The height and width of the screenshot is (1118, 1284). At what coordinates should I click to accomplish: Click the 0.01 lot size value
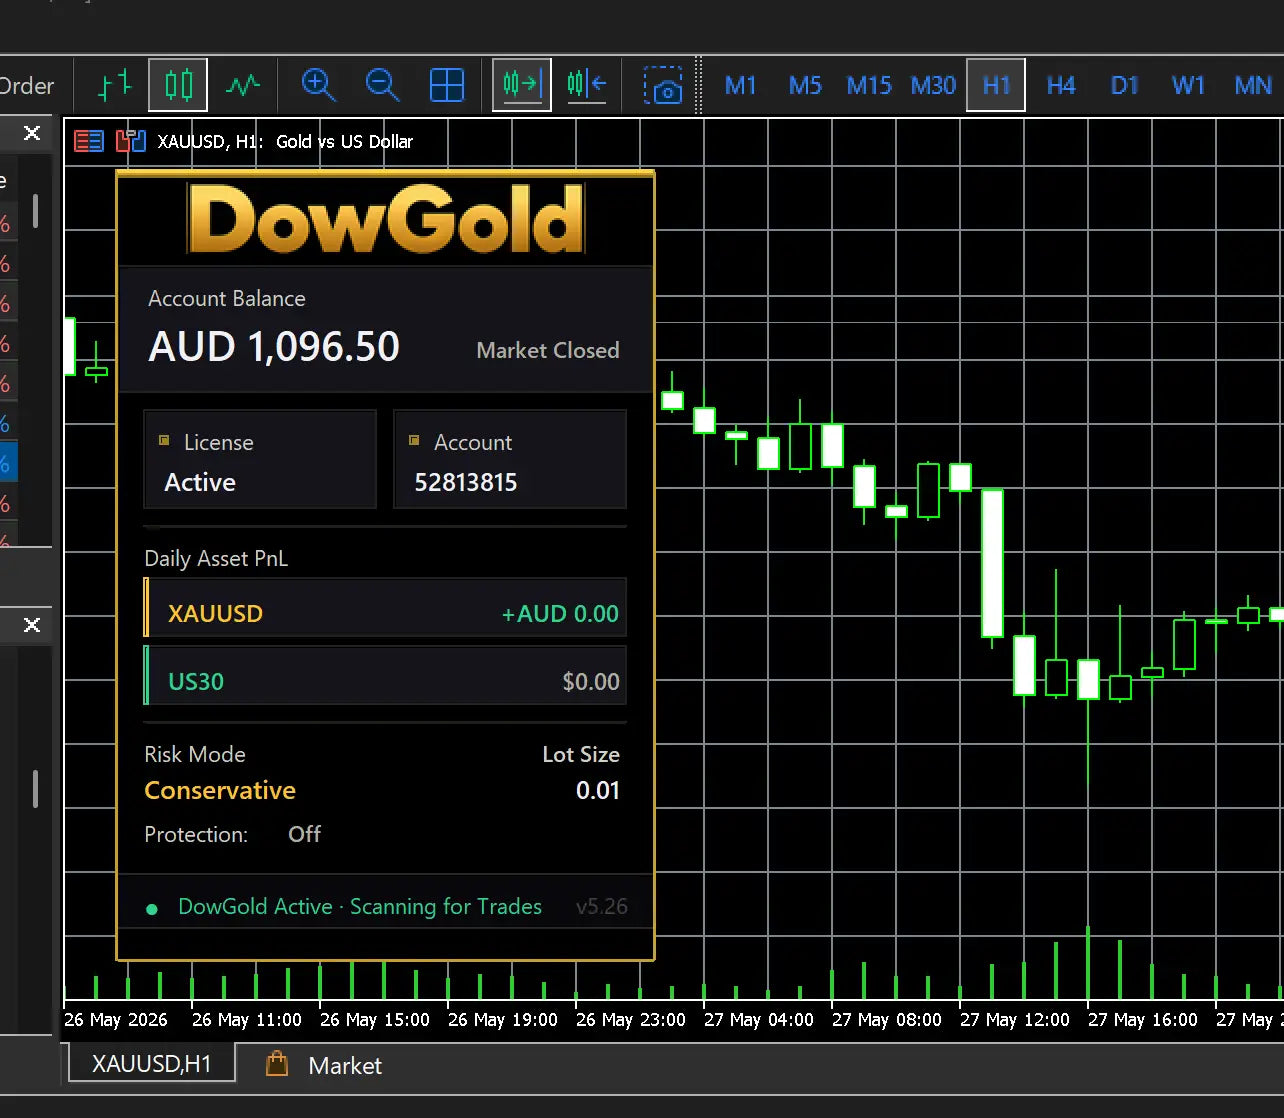[598, 790]
